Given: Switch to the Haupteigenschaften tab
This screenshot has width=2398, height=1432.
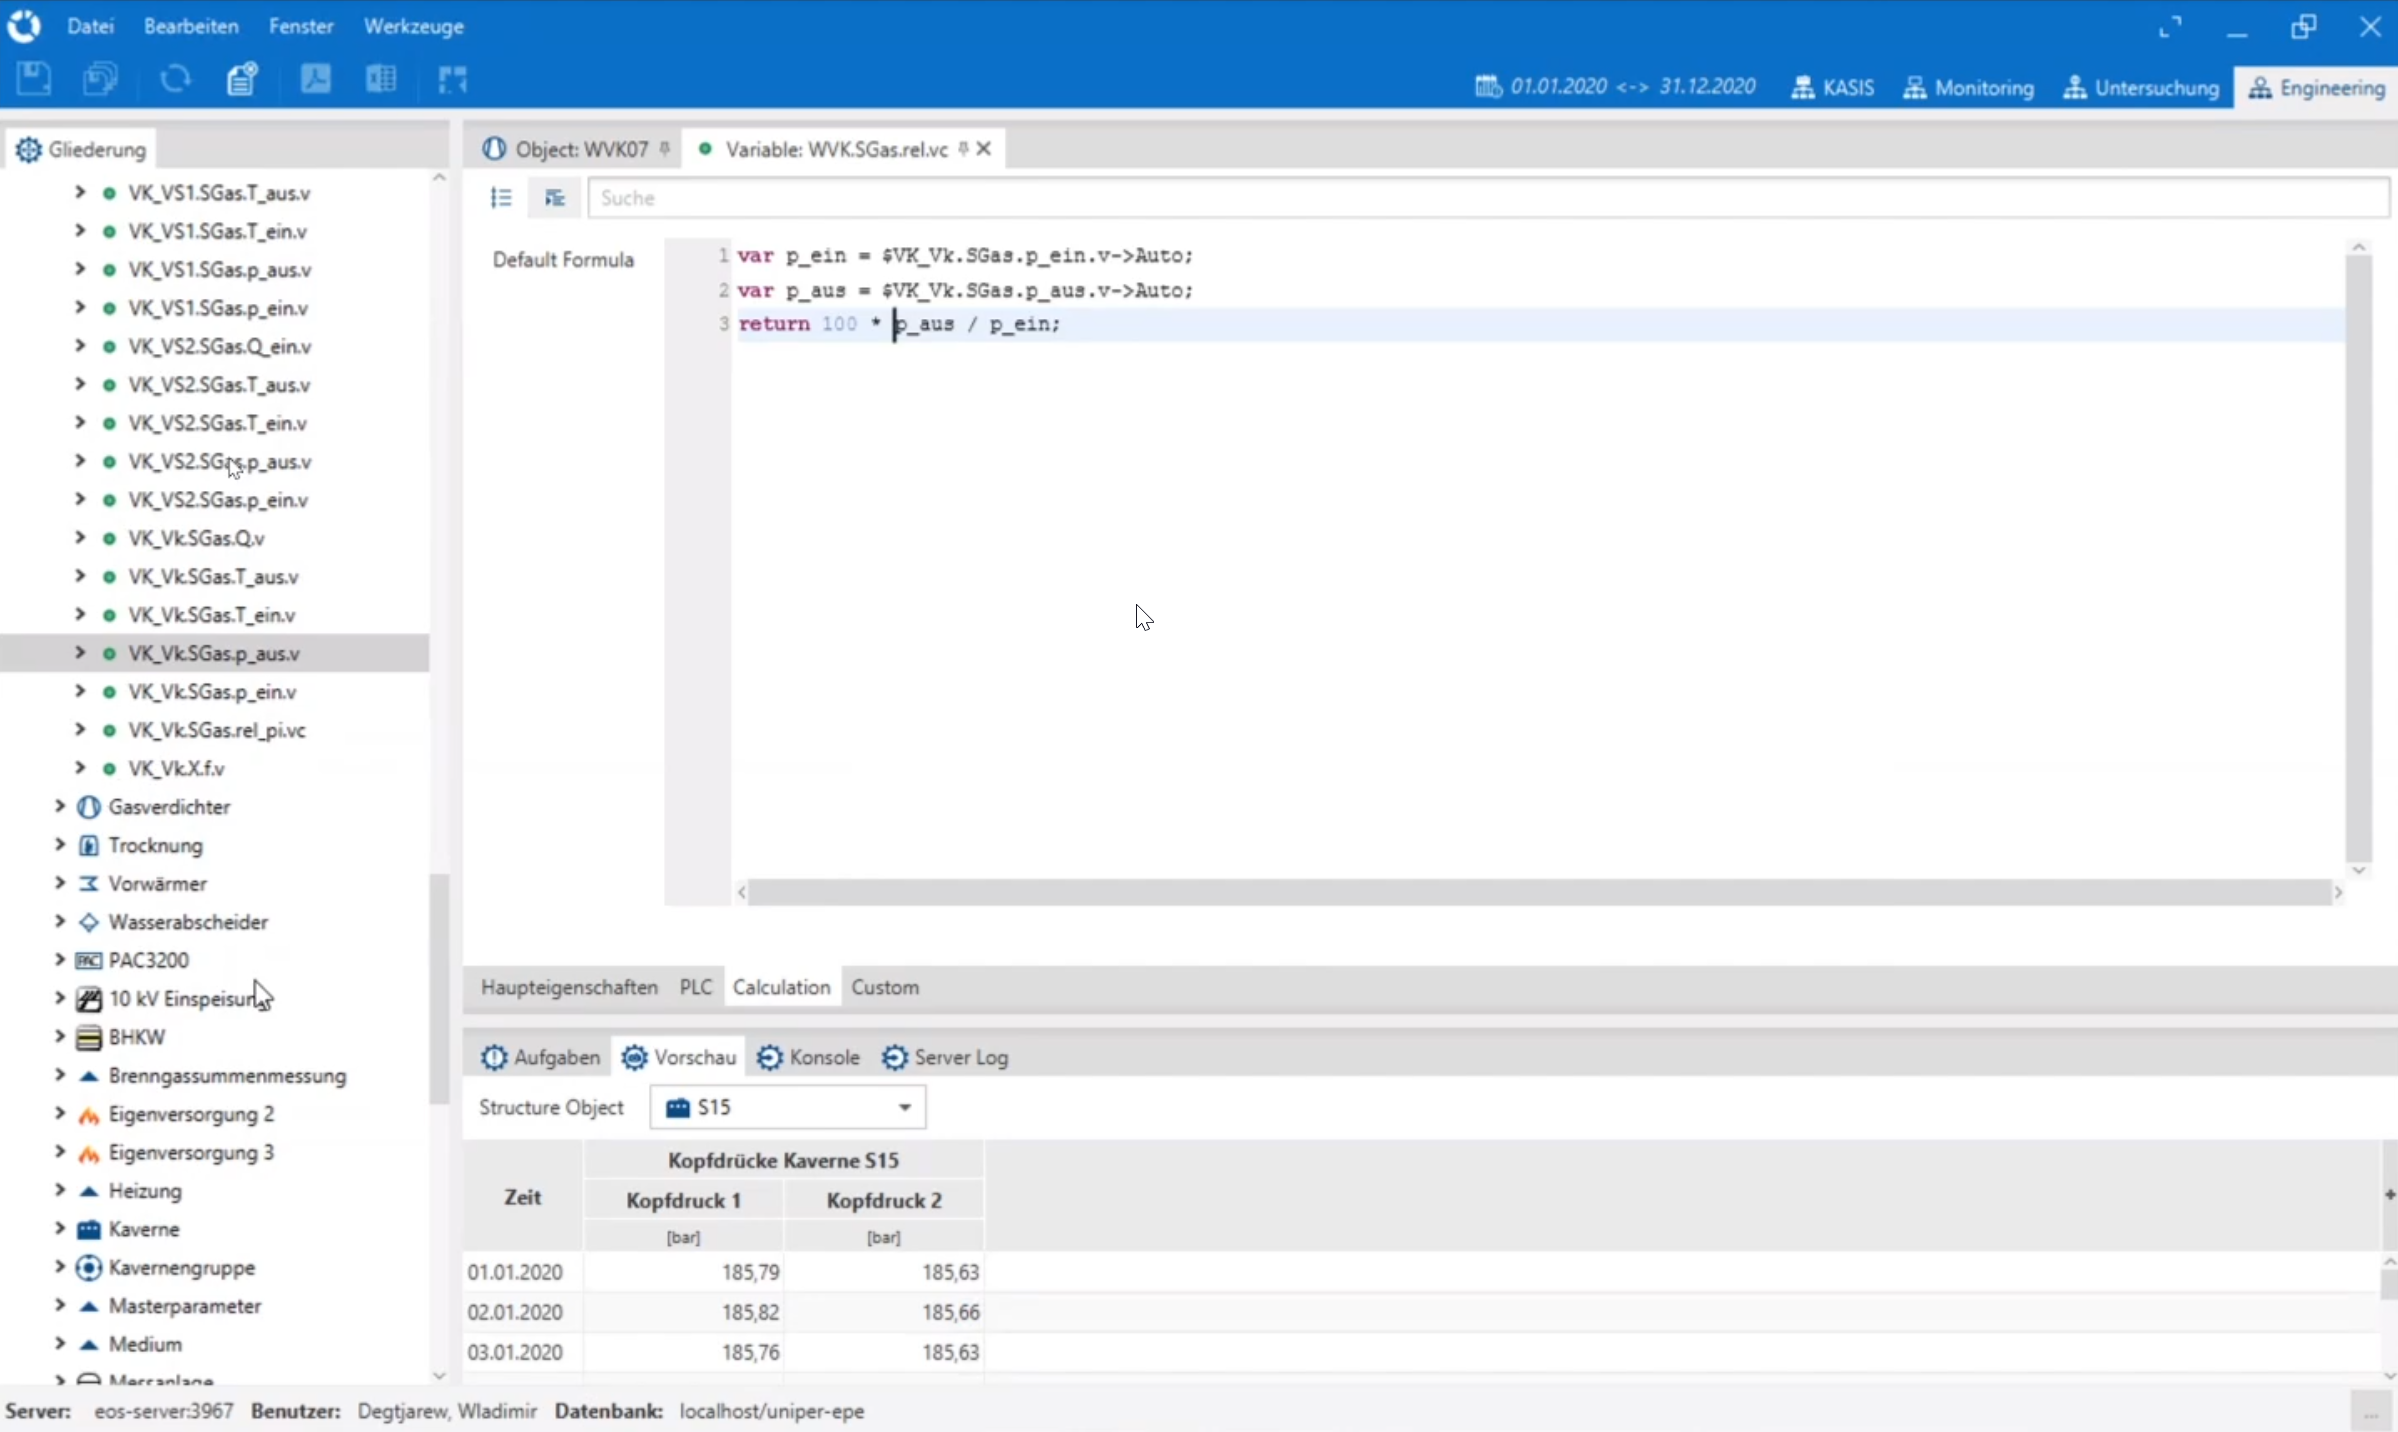Looking at the screenshot, I should (x=569, y=987).
